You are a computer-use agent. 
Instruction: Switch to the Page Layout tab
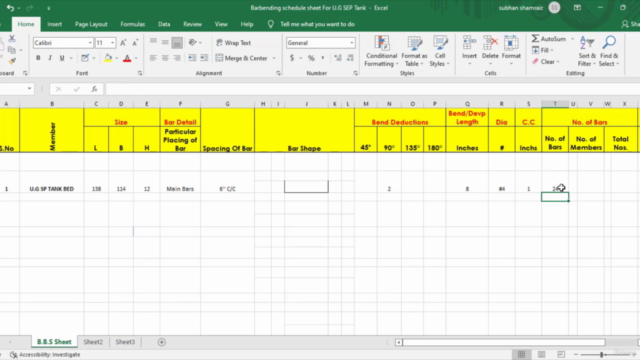[91, 24]
